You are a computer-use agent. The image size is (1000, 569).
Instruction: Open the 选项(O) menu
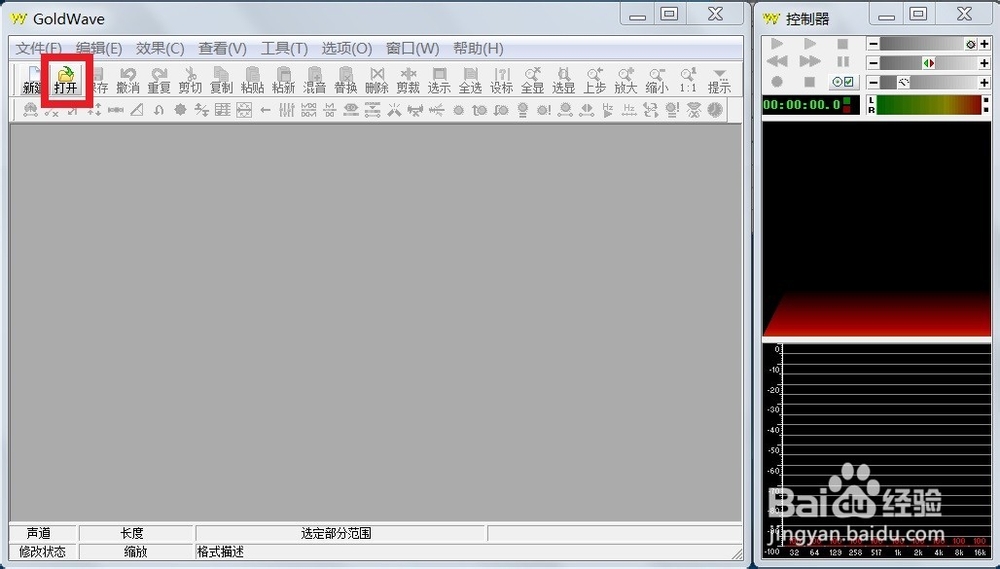coord(347,48)
